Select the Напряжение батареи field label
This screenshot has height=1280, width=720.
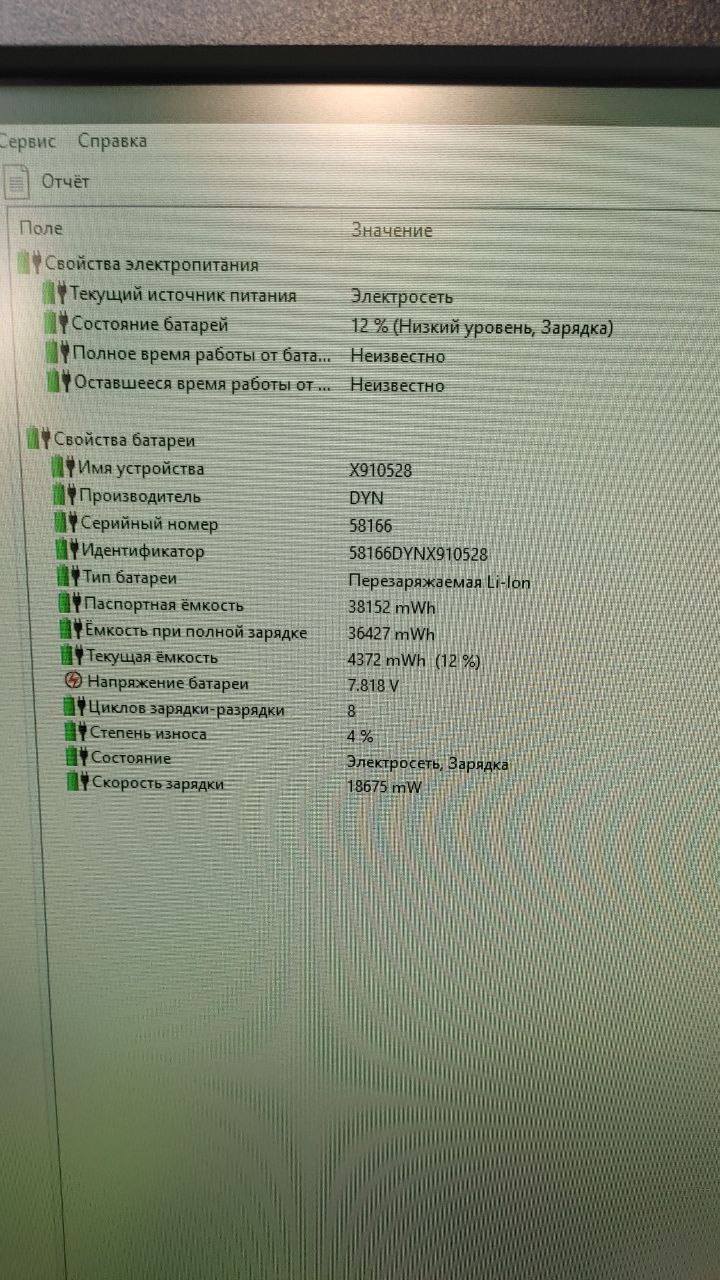[168, 683]
